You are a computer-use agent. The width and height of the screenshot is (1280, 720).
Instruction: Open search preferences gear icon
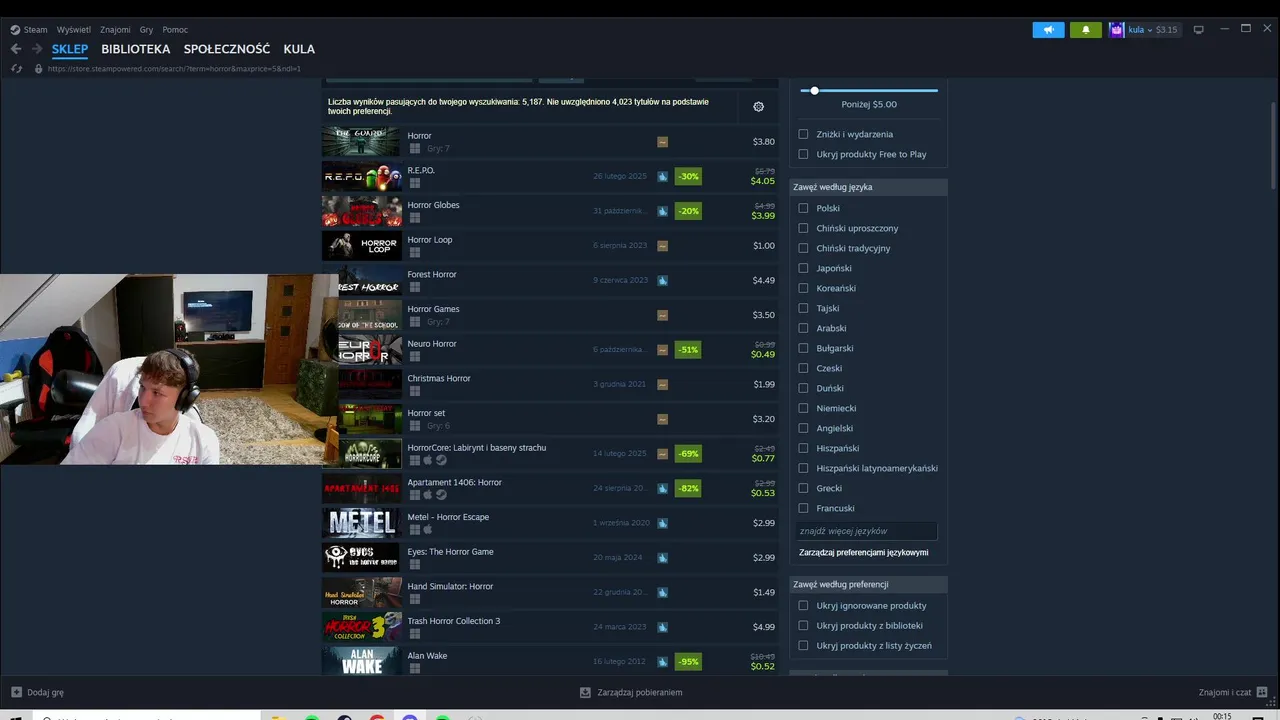758,107
